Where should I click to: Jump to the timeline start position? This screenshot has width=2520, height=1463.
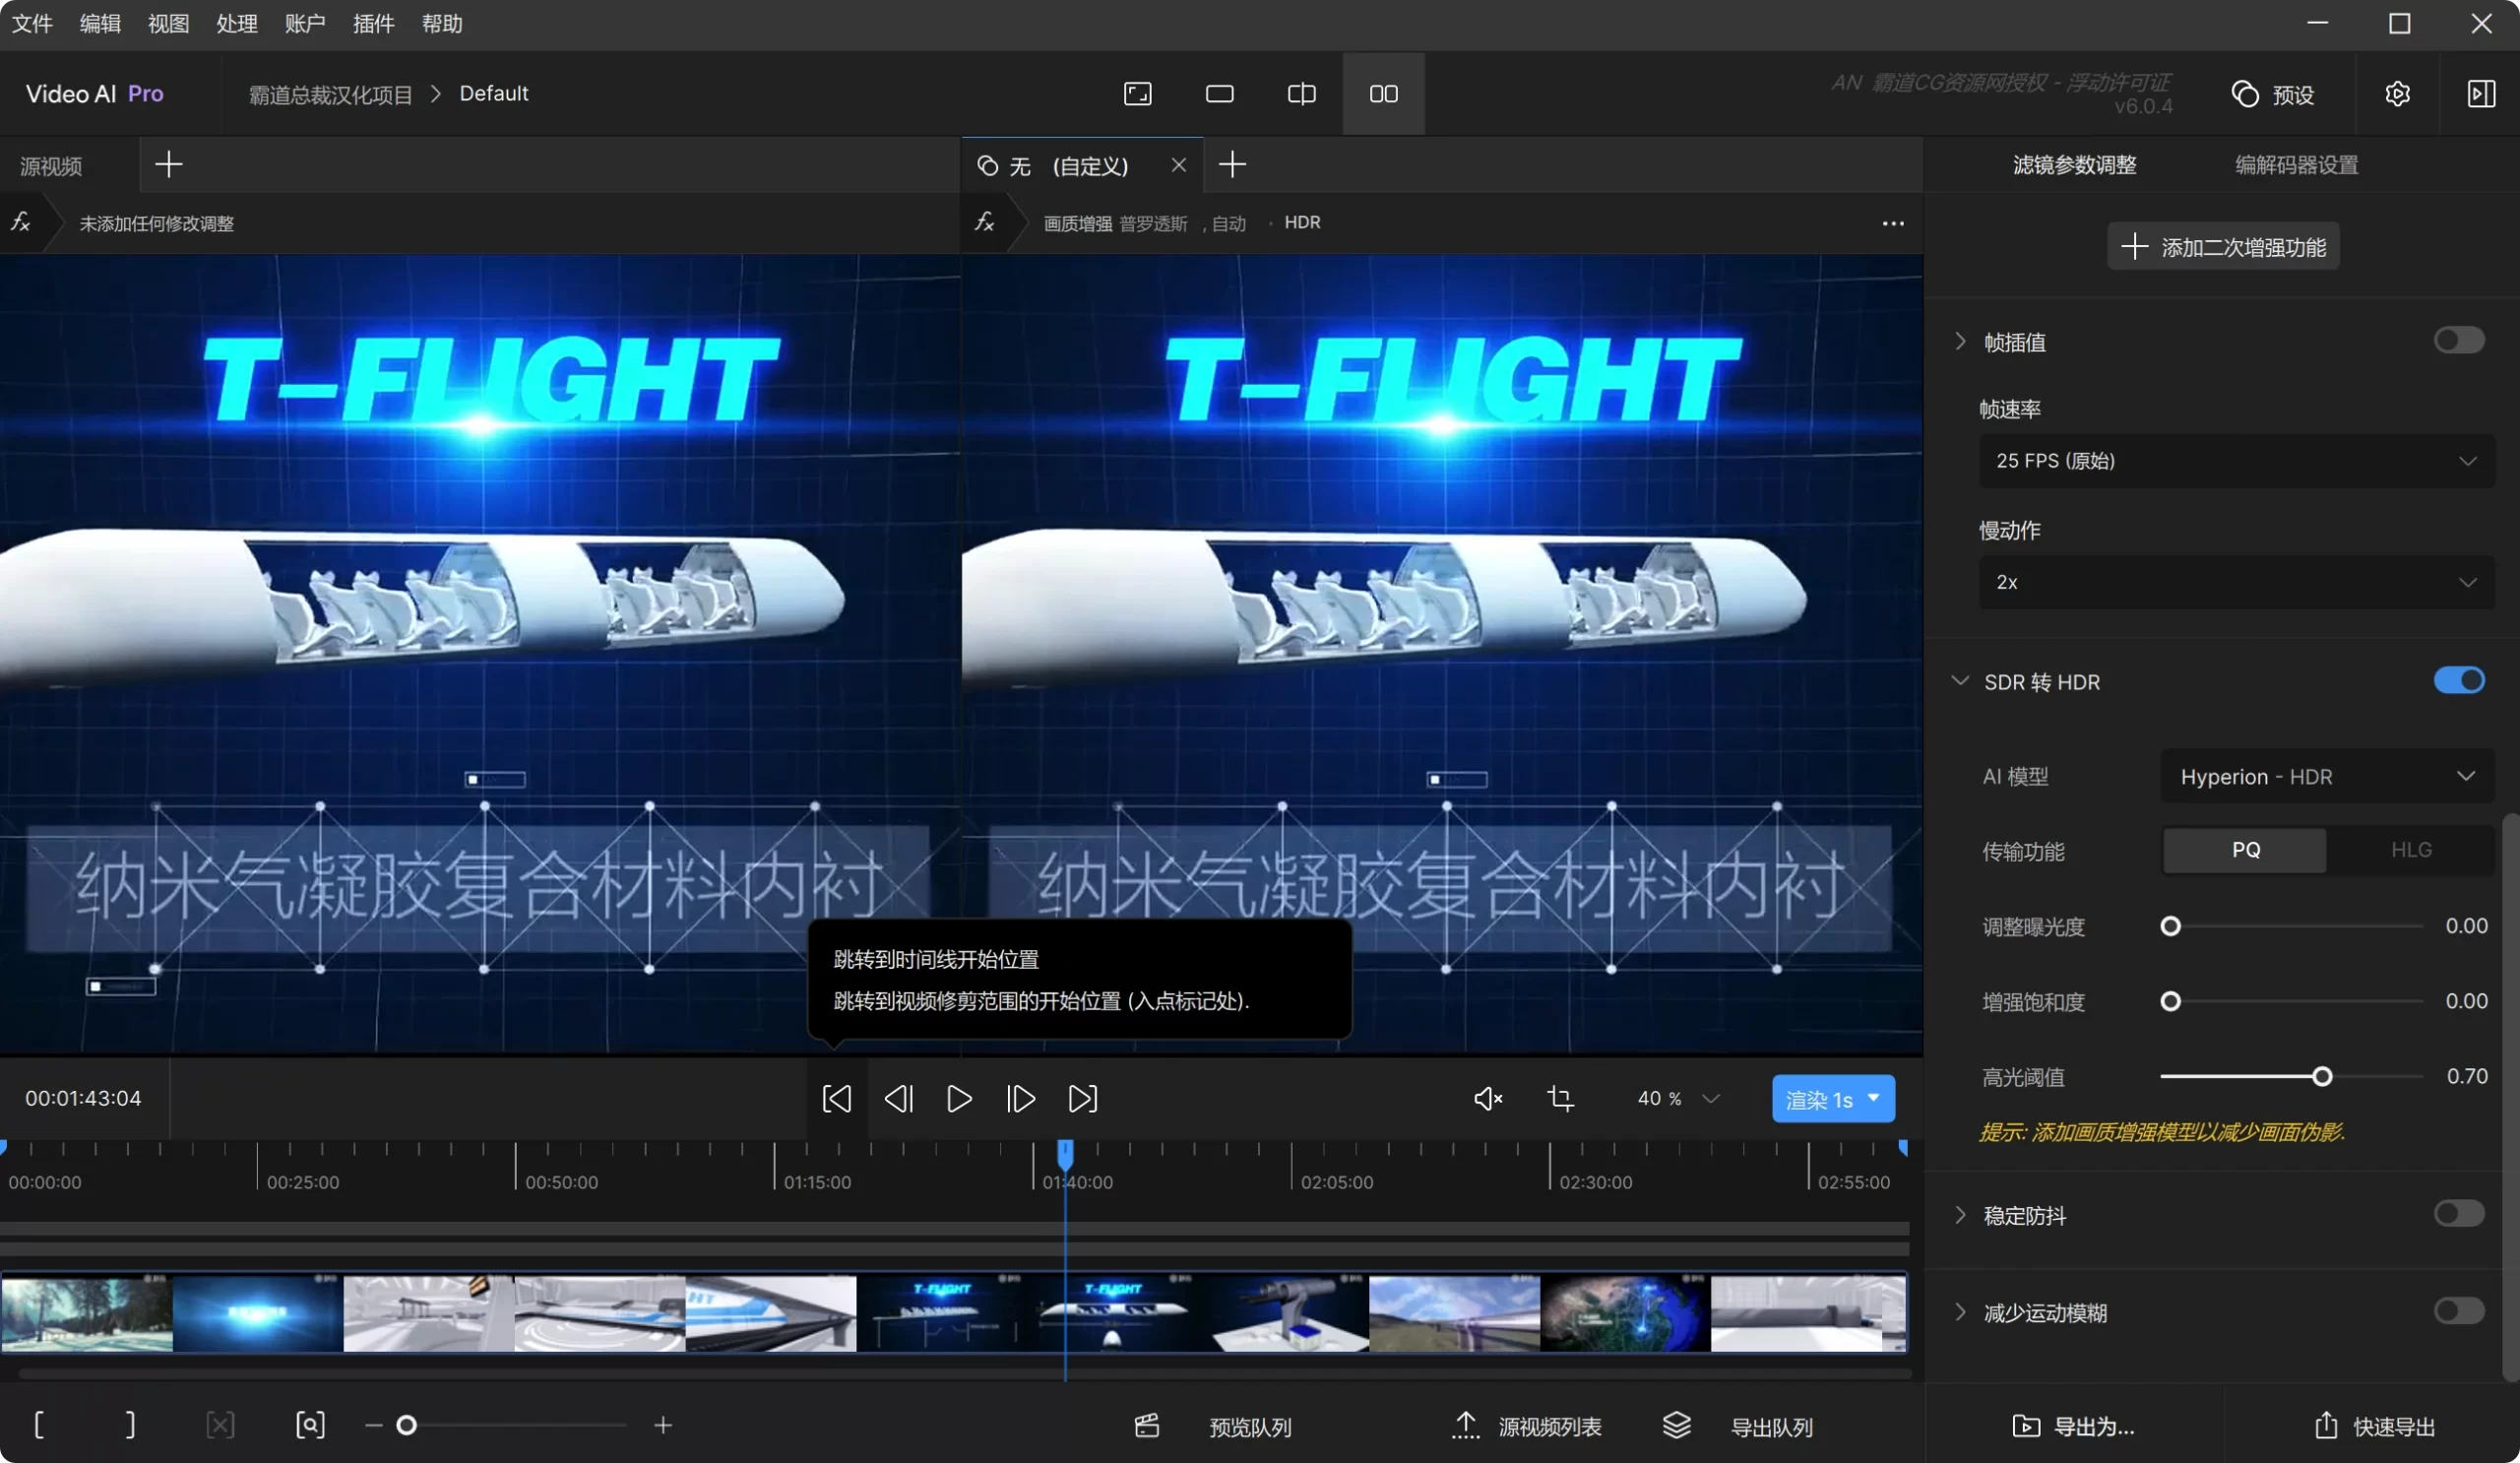point(836,1098)
